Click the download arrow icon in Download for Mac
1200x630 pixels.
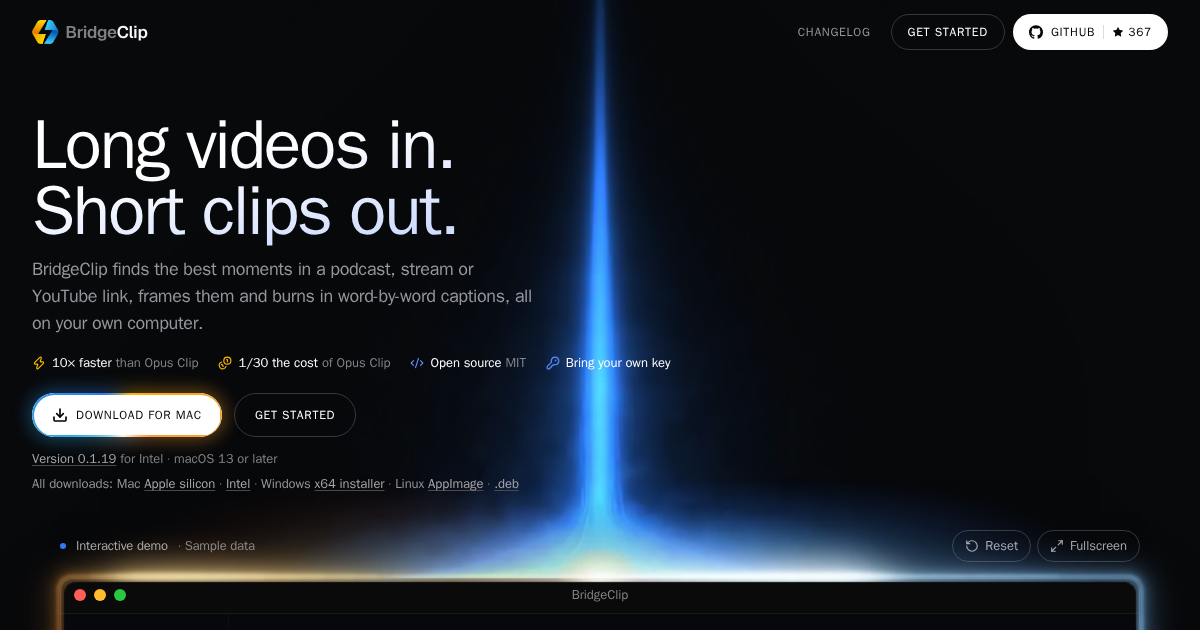(60, 415)
